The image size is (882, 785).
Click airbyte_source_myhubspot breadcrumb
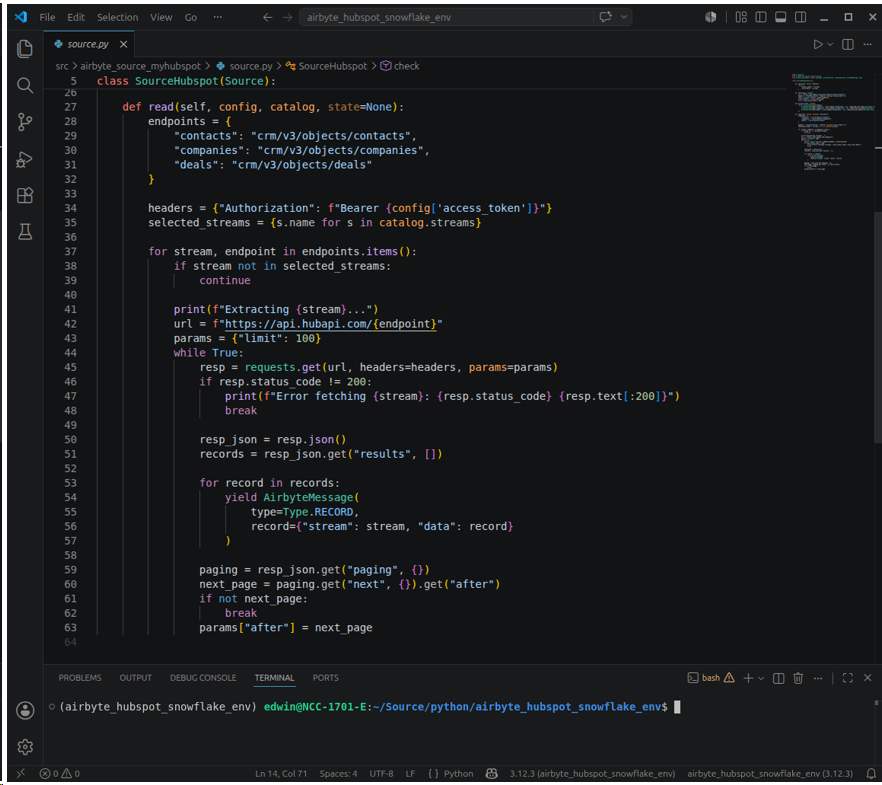(140, 66)
